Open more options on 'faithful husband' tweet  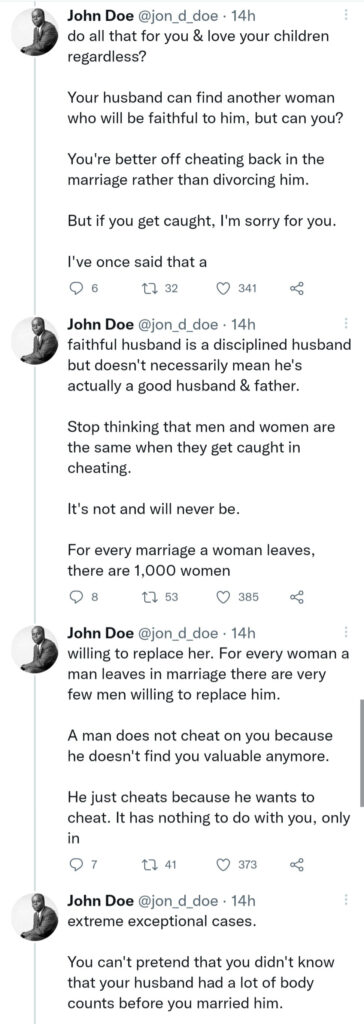[x=346, y=324]
